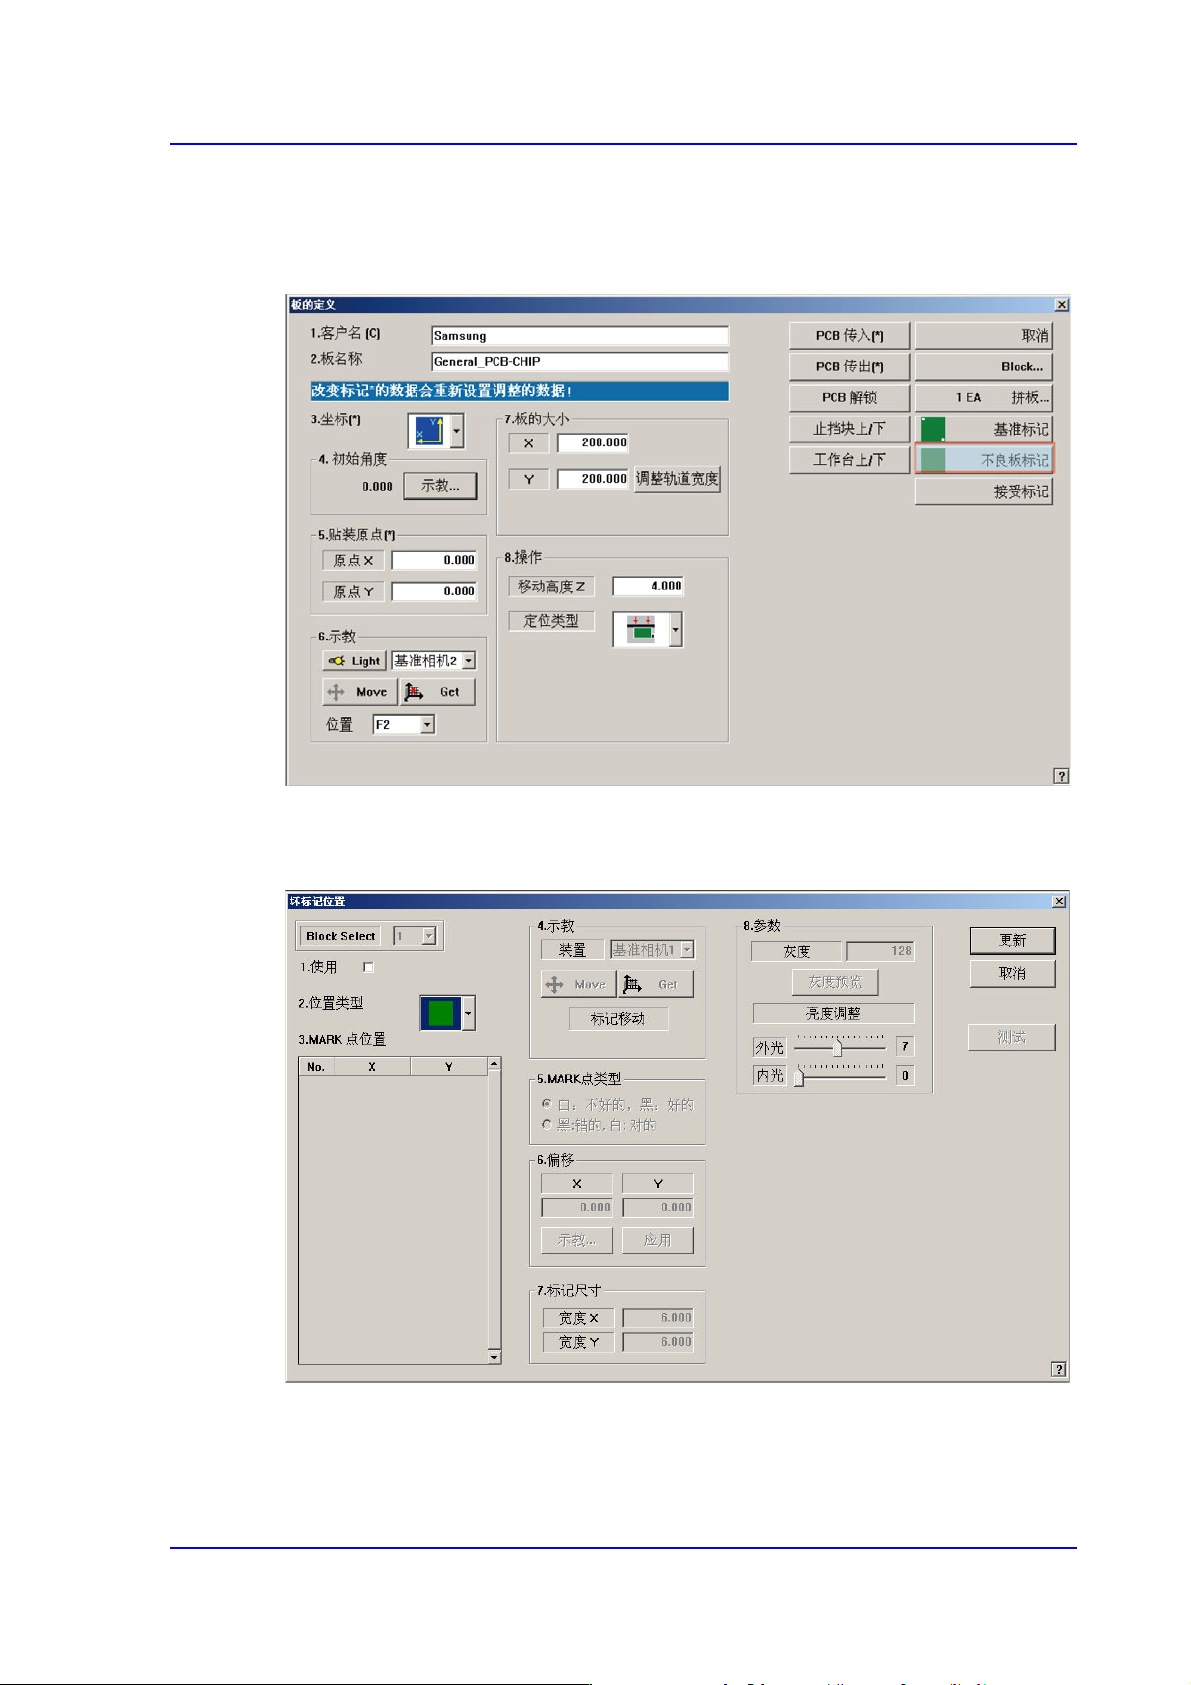
Task: Click the help question mark in 坏标记位置
Action: (x=1058, y=1370)
